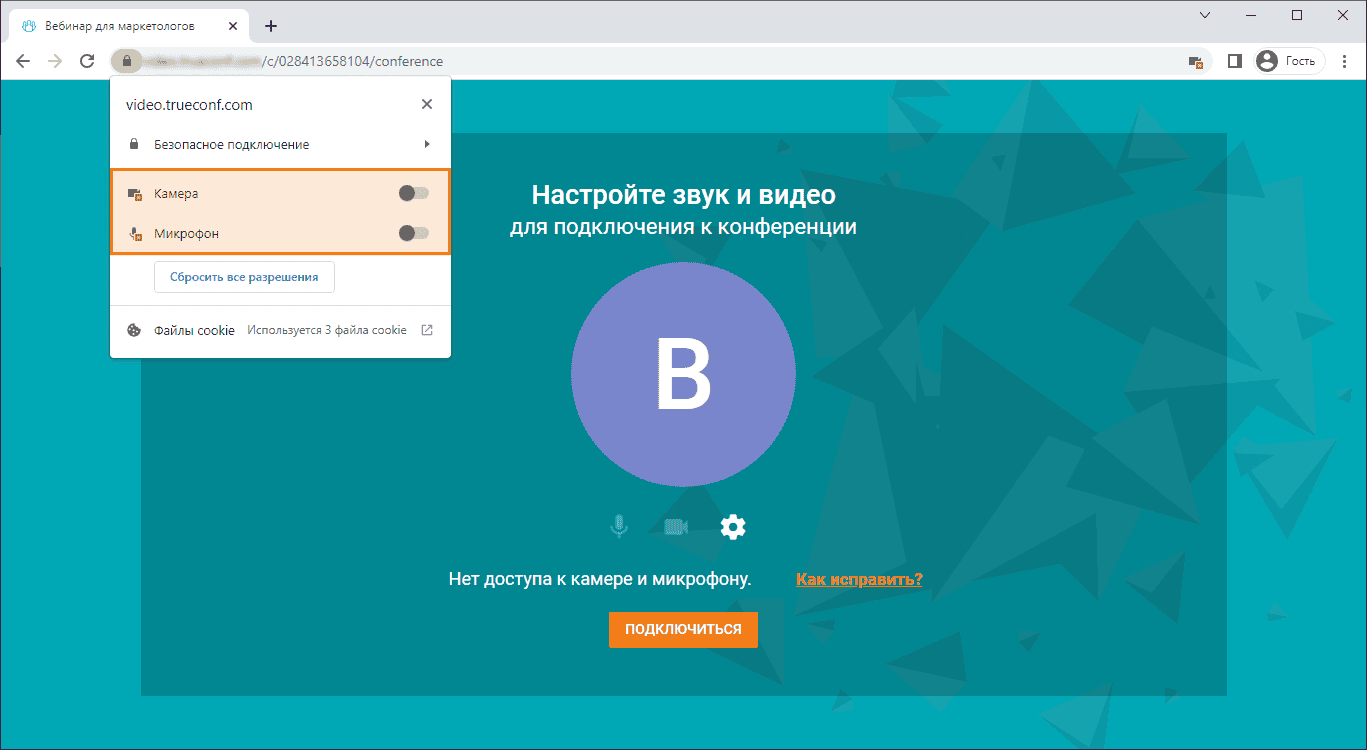1367x750 pixels.
Task: Click the Гость profile button
Action: 1289,61
